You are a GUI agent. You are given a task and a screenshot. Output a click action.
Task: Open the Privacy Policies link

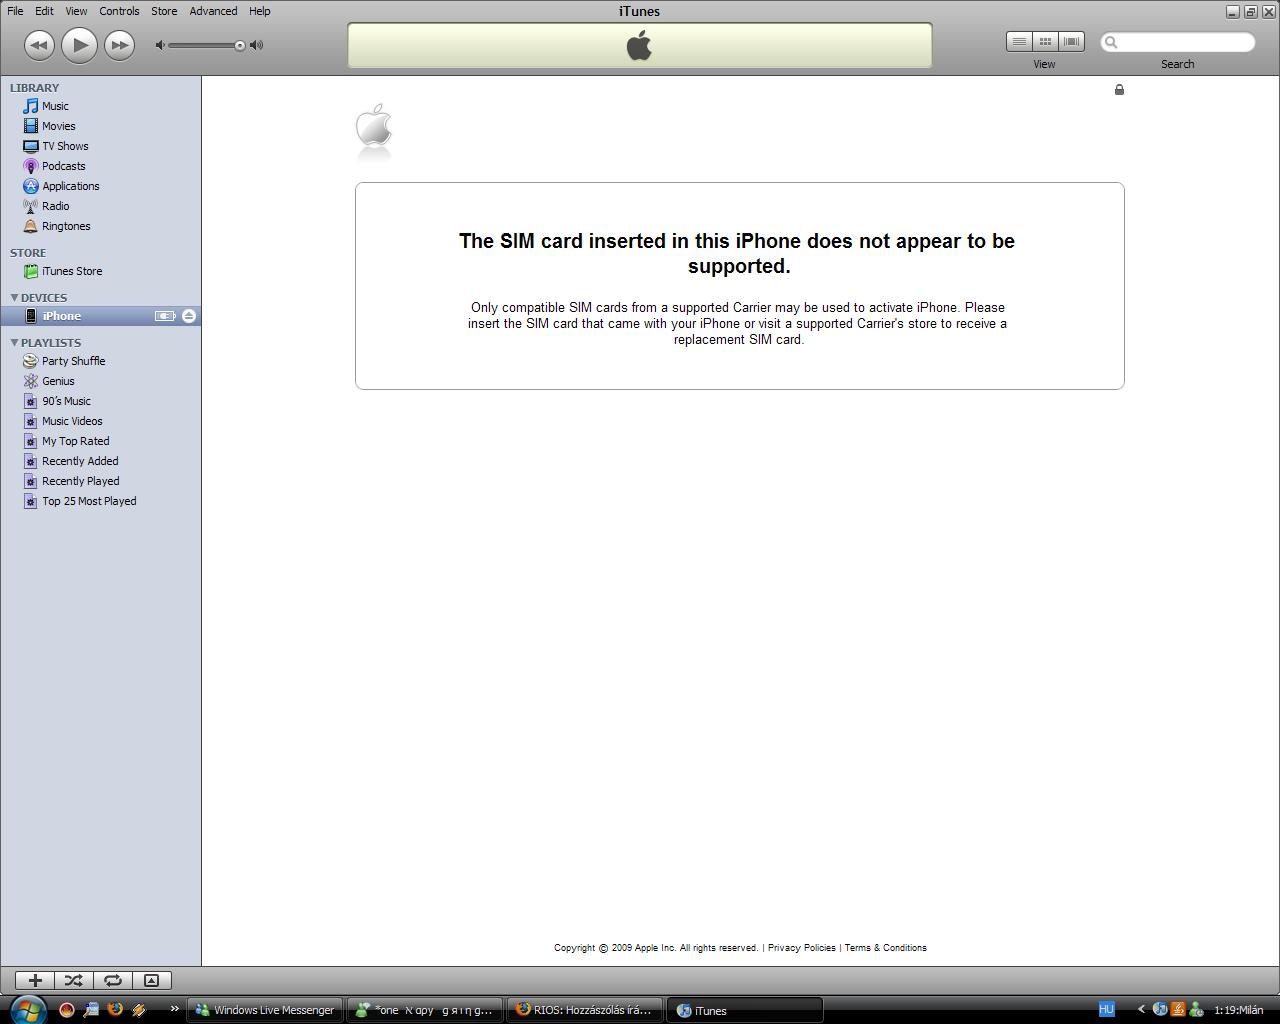[801, 948]
